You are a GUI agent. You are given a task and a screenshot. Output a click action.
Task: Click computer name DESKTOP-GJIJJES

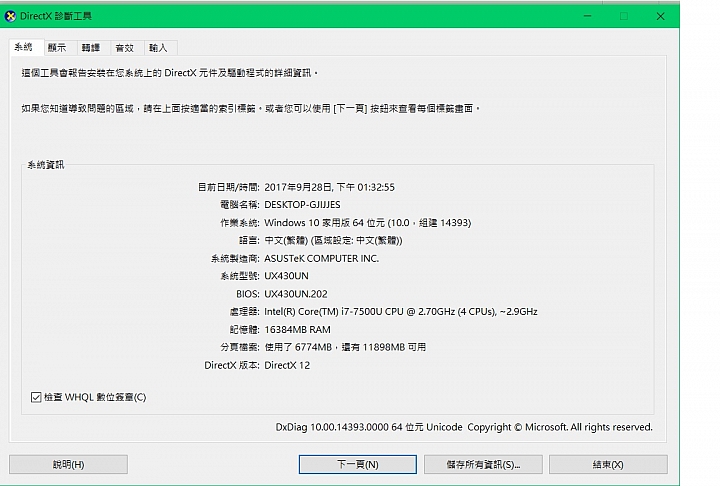pos(302,204)
